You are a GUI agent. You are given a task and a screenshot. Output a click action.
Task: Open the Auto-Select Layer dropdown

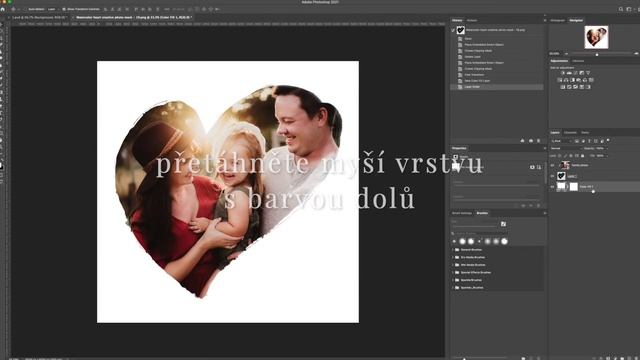tap(52, 9)
